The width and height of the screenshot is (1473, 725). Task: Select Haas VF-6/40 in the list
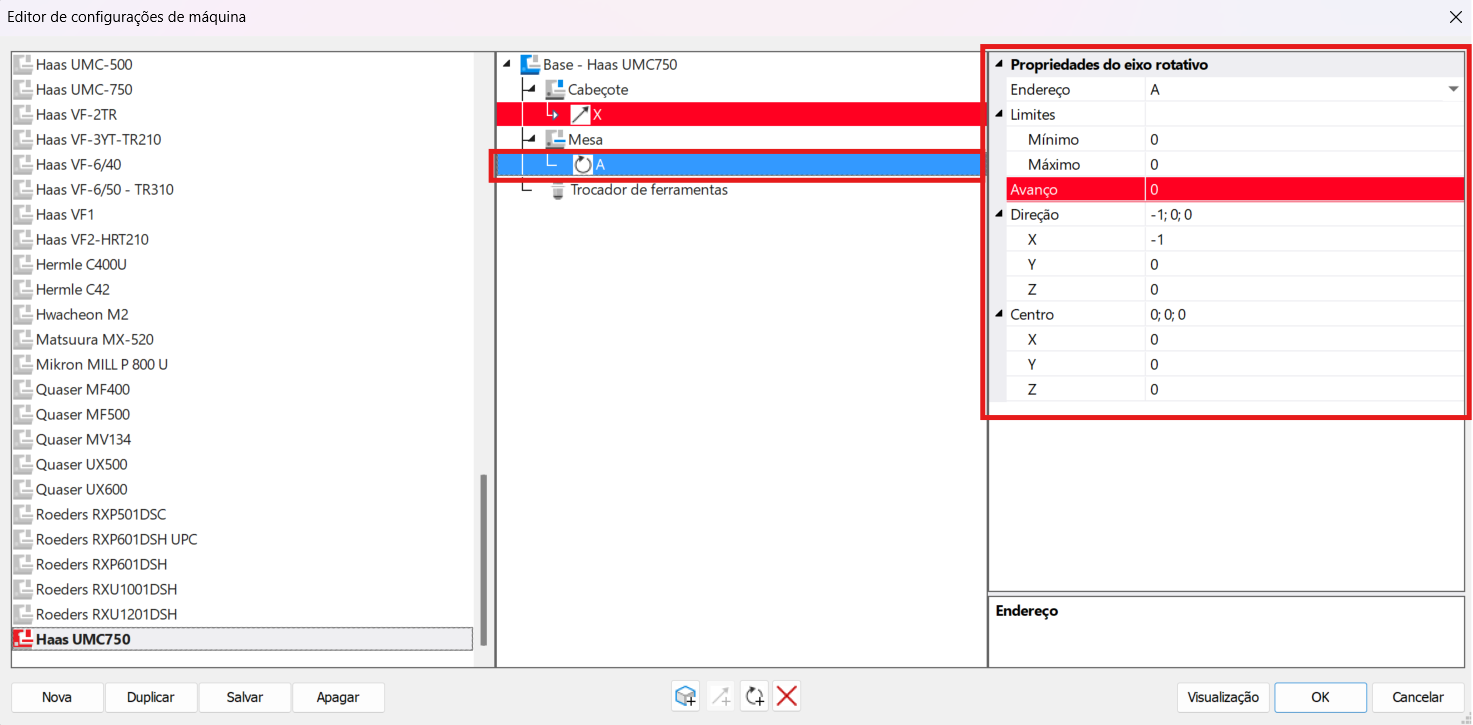(79, 165)
